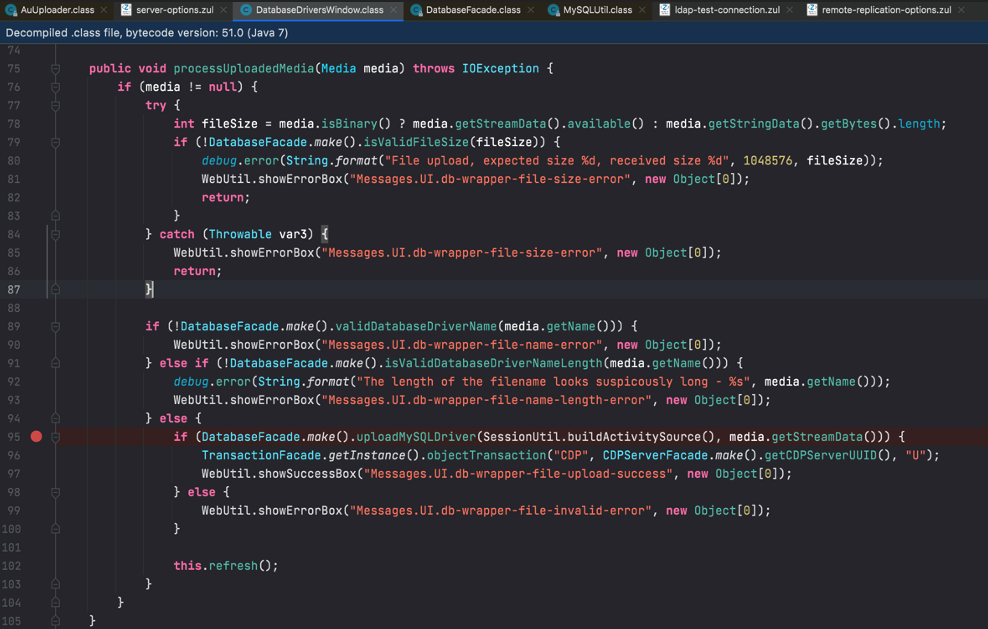Click the AuUploader.class tab file icon

click(x=11, y=10)
